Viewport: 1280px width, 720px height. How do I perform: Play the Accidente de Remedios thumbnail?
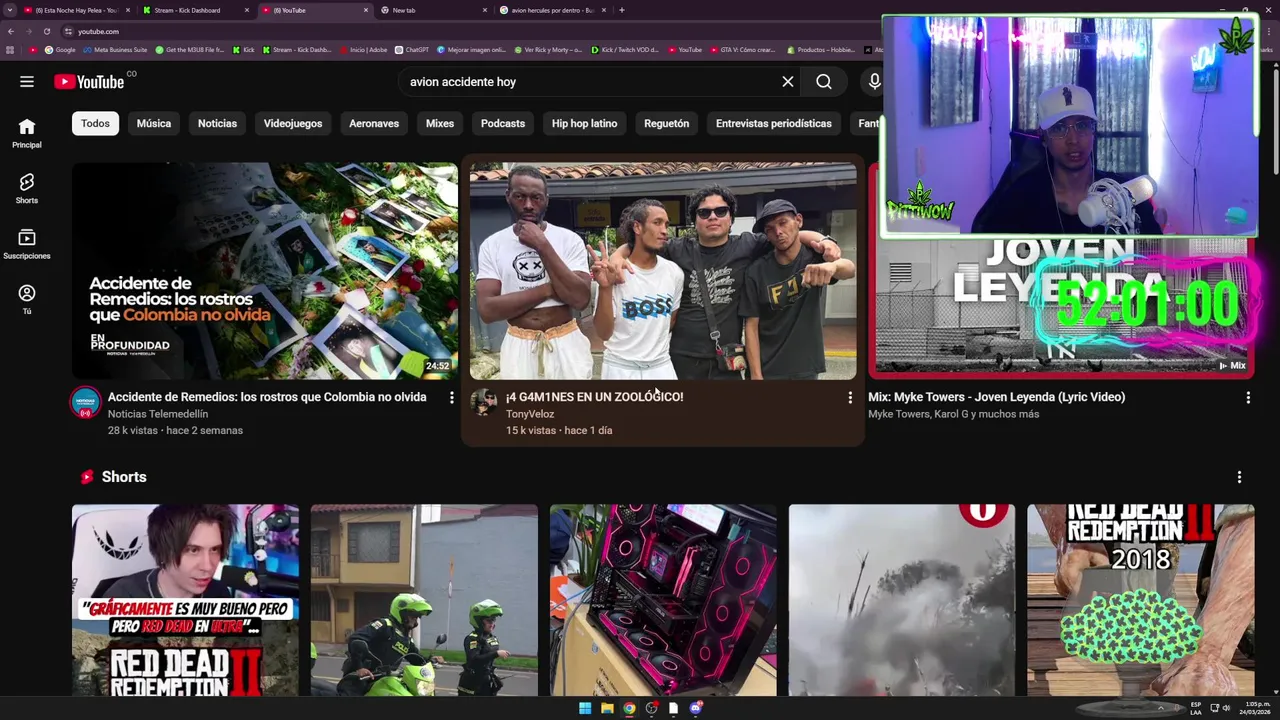tap(265, 271)
